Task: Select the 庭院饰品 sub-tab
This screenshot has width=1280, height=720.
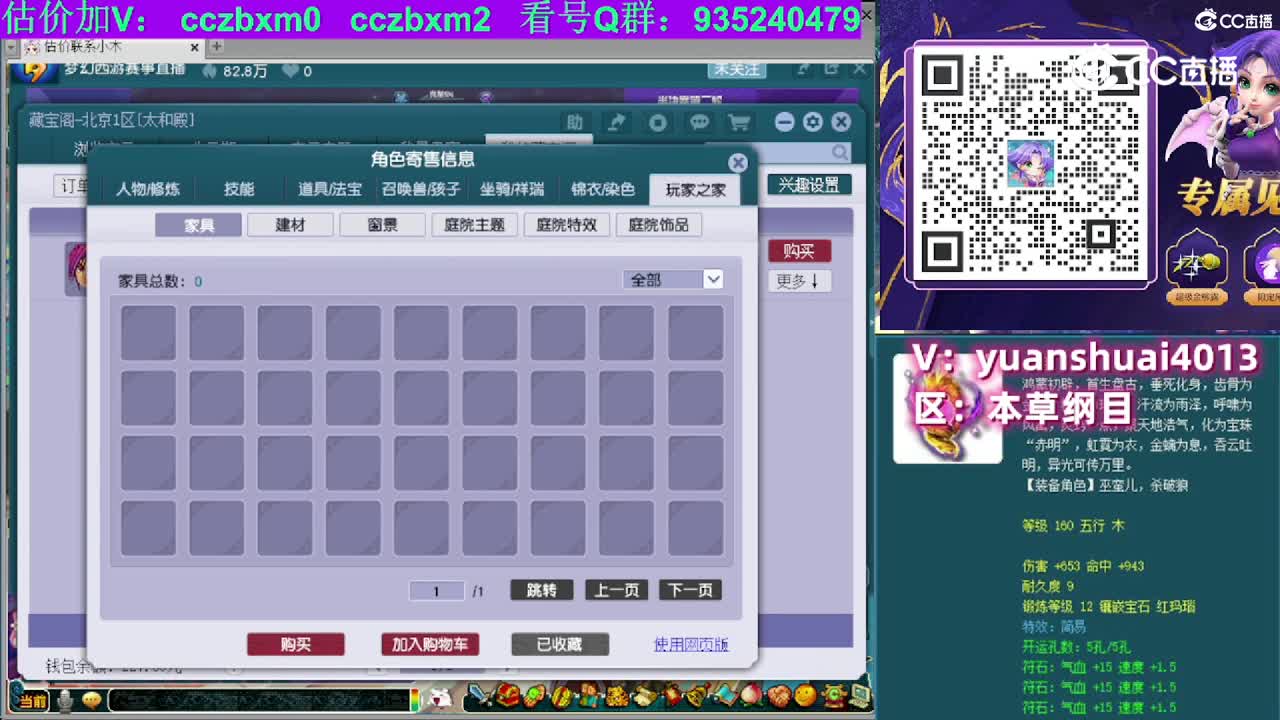Action: click(x=658, y=225)
